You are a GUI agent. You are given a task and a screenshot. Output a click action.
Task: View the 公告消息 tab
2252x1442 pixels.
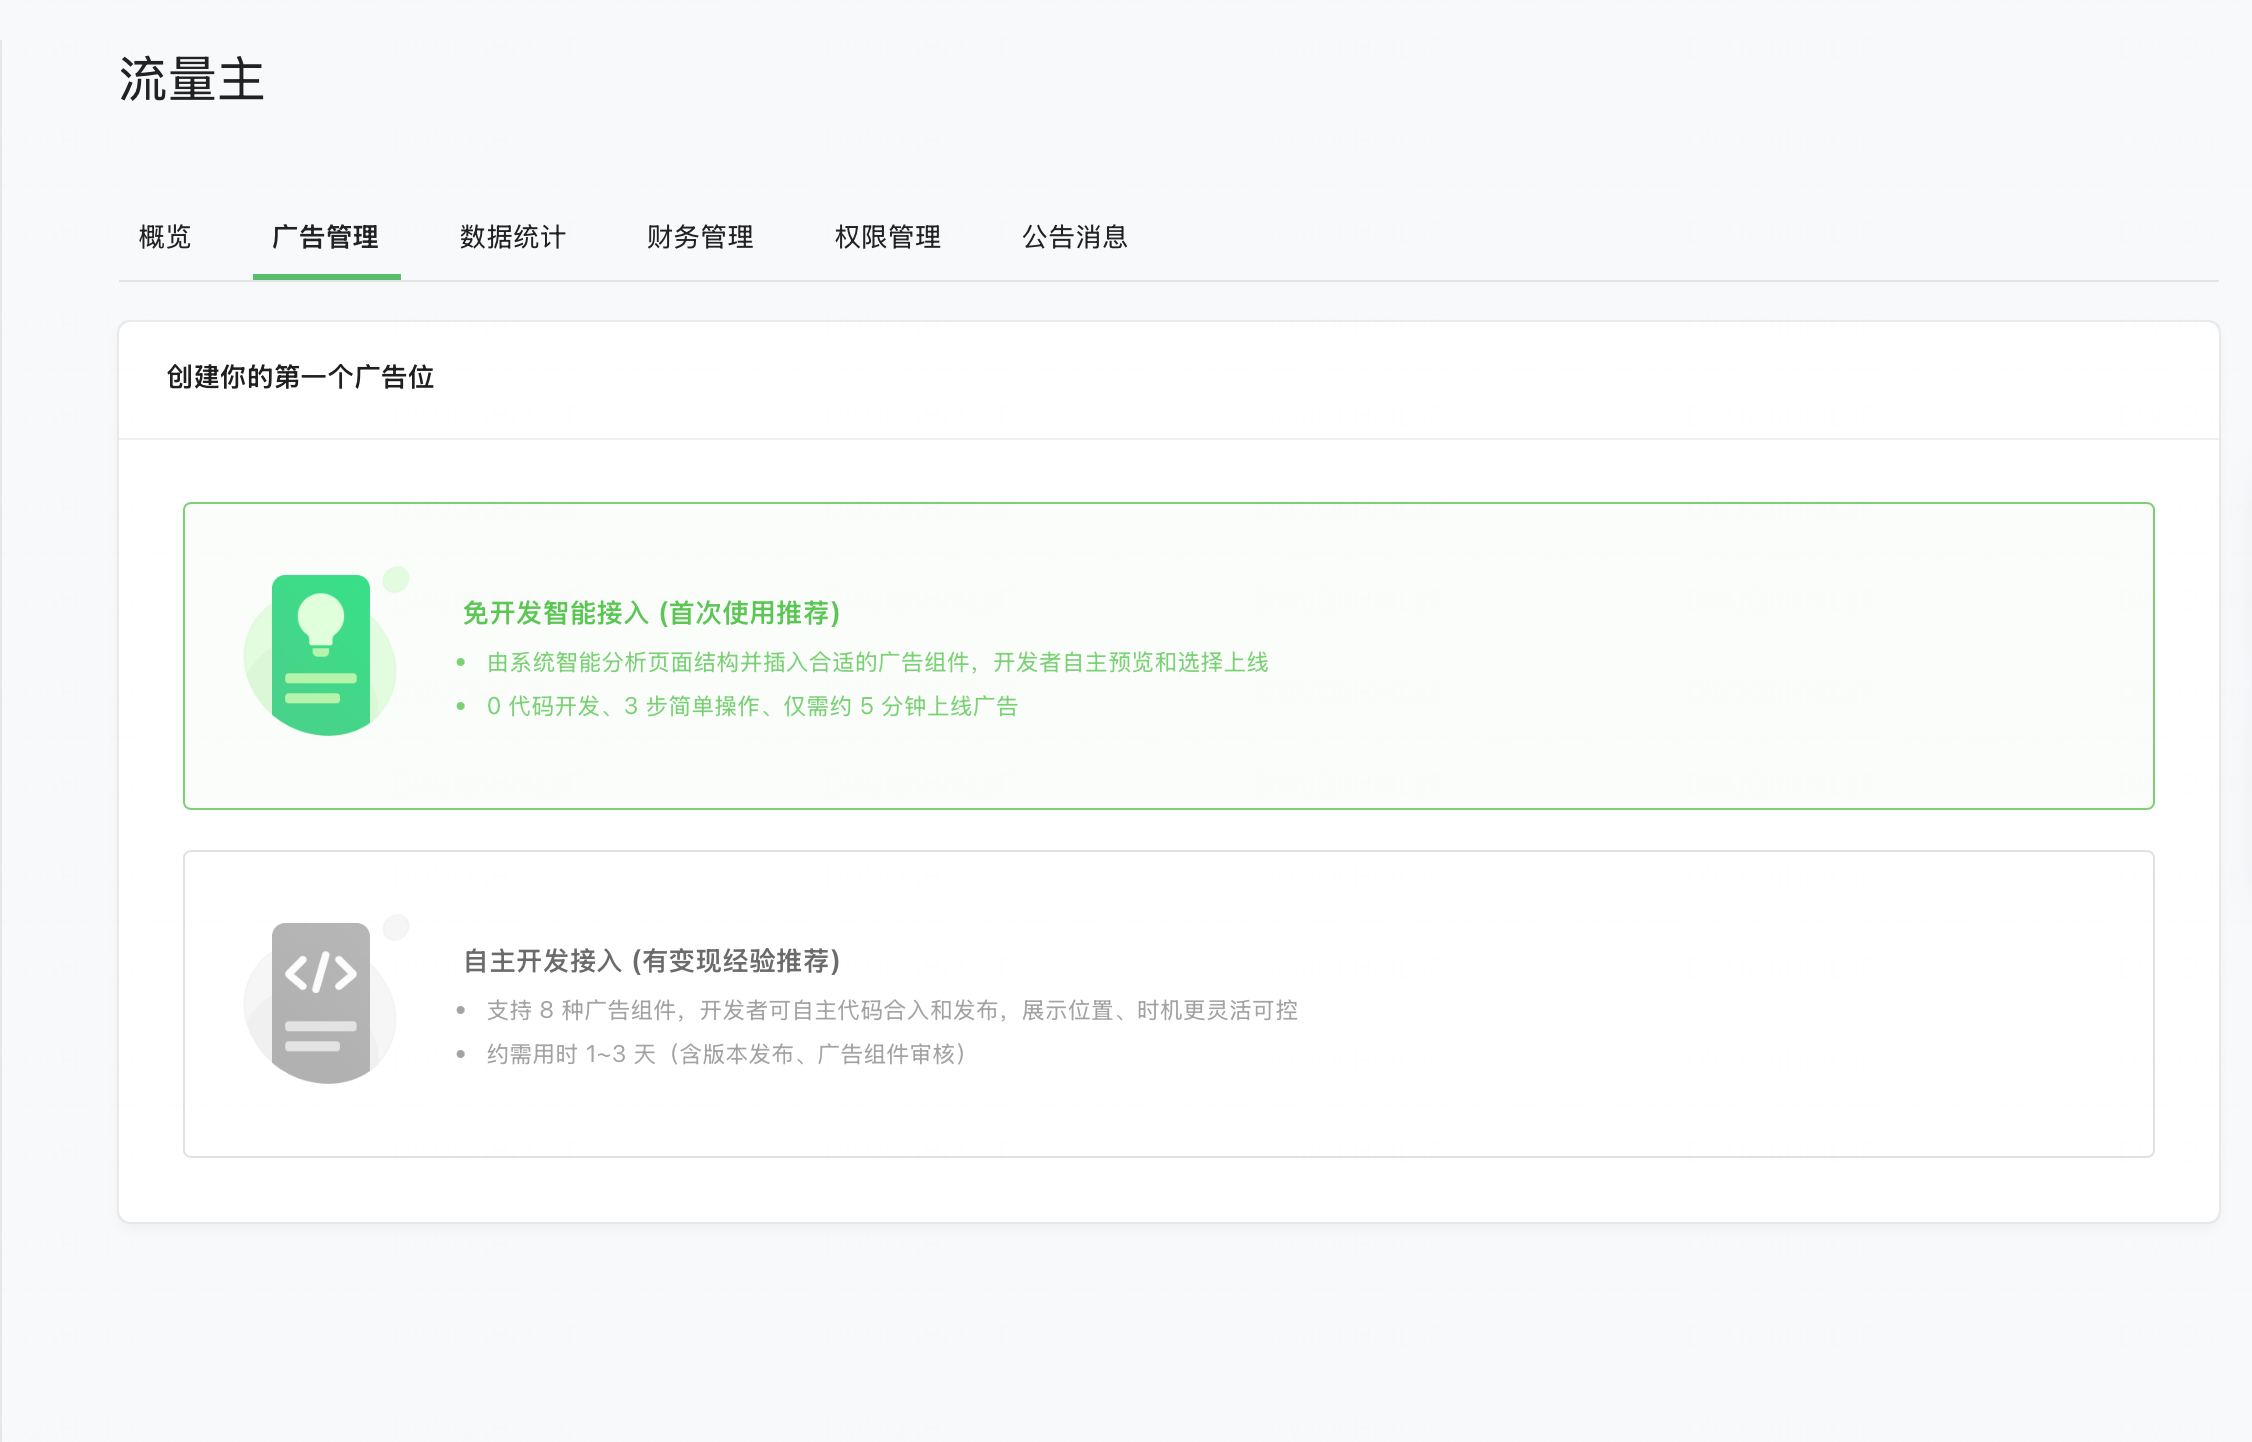pos(1075,237)
